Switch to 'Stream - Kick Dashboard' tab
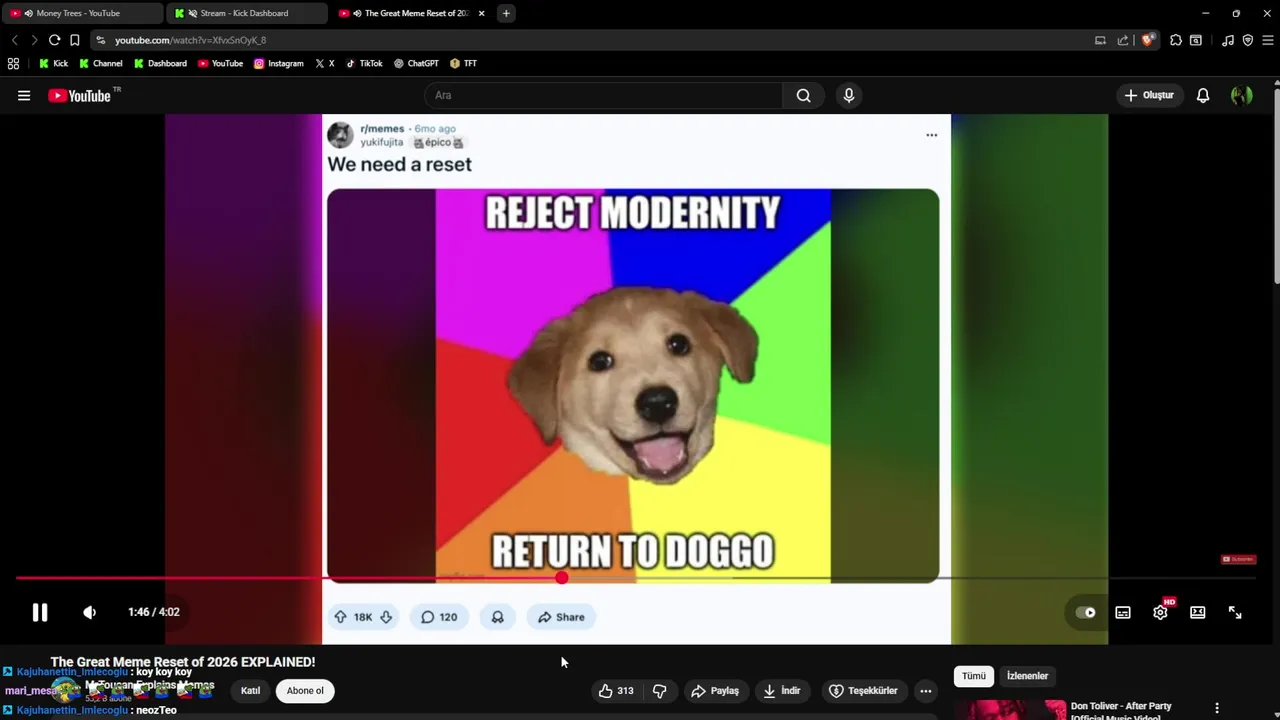The height and width of the screenshot is (720, 1280). (246, 13)
